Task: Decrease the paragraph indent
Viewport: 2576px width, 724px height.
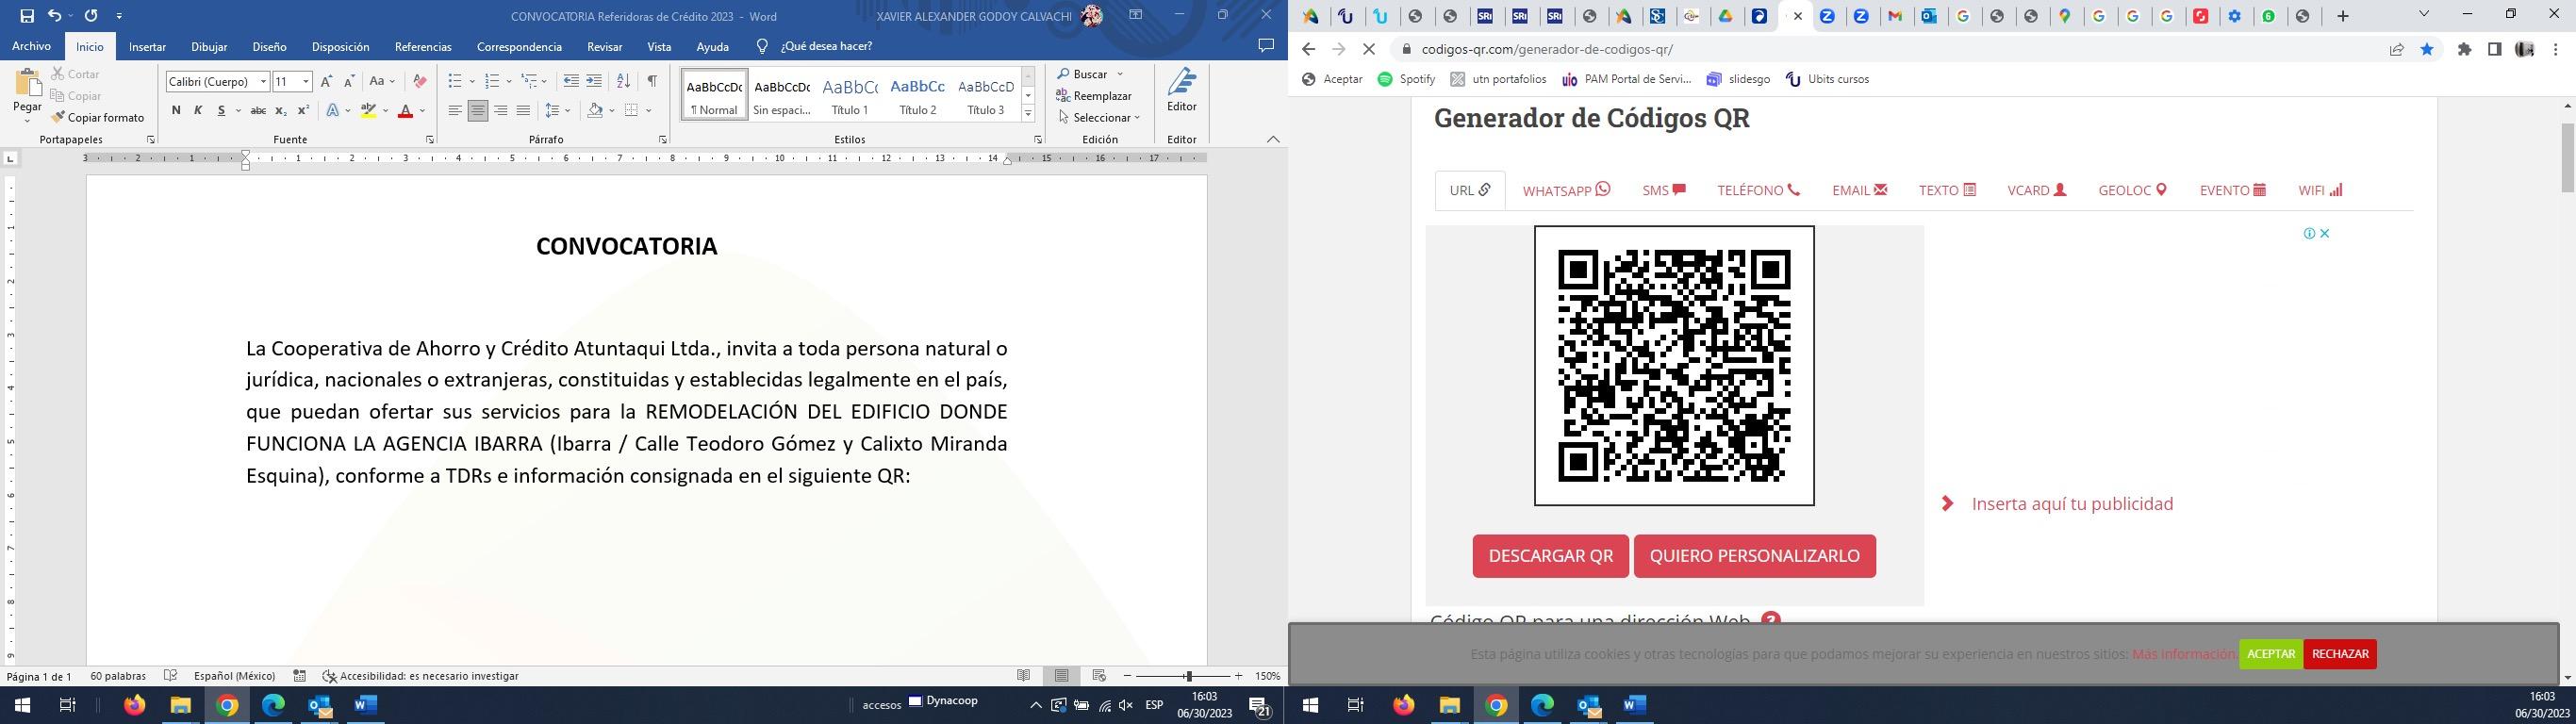Action: [x=571, y=81]
